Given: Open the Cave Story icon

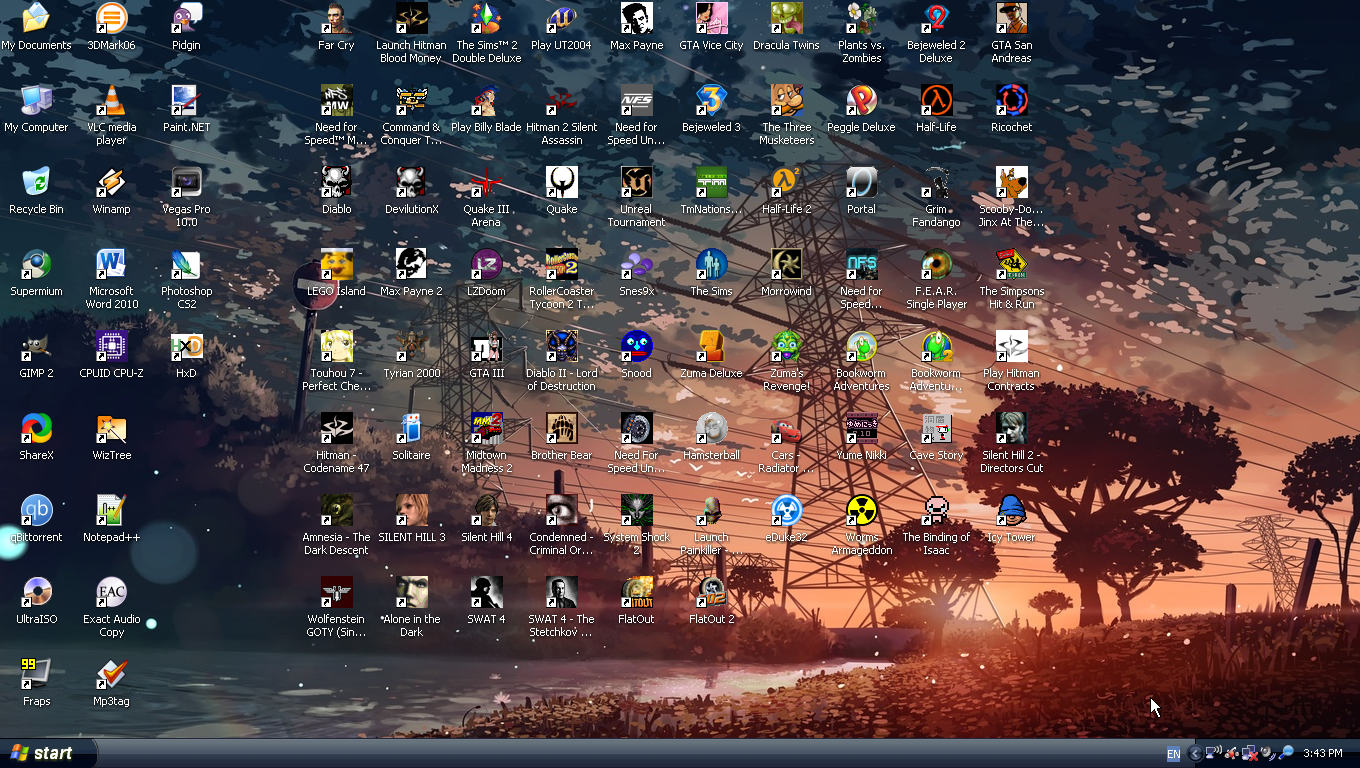Looking at the screenshot, I should click(x=936, y=428).
